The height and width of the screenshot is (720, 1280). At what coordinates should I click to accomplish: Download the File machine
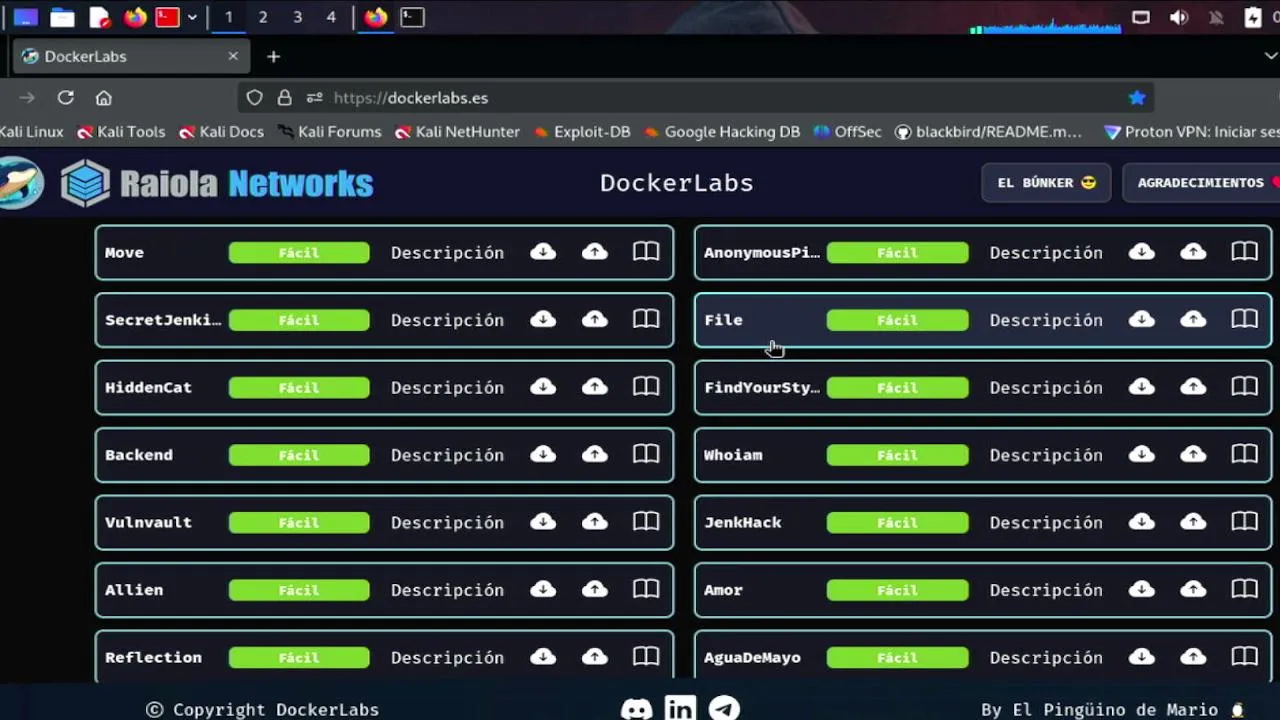coord(1142,319)
